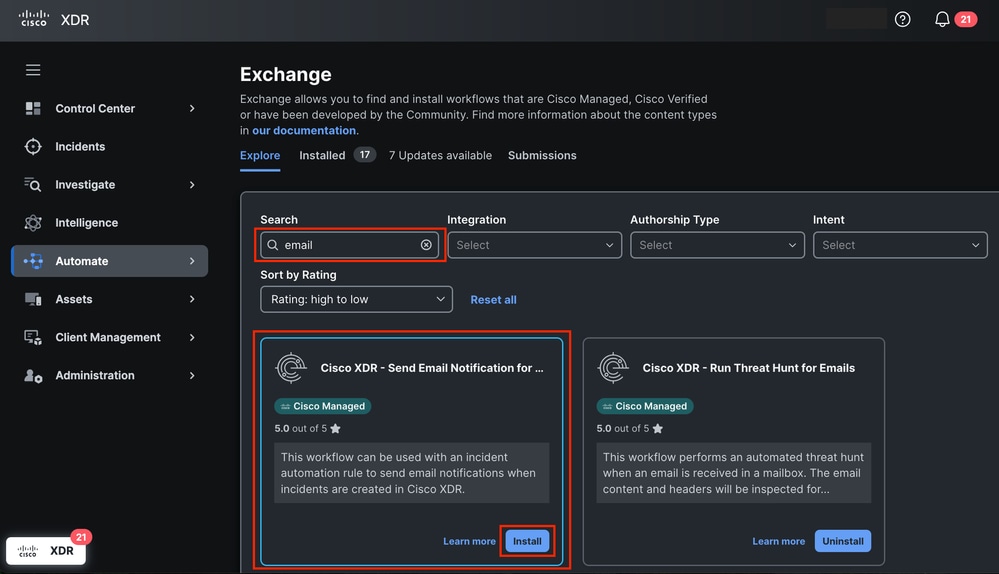Expand the Assets submenu chevron
Viewport: 999px width, 574px height.
192,299
